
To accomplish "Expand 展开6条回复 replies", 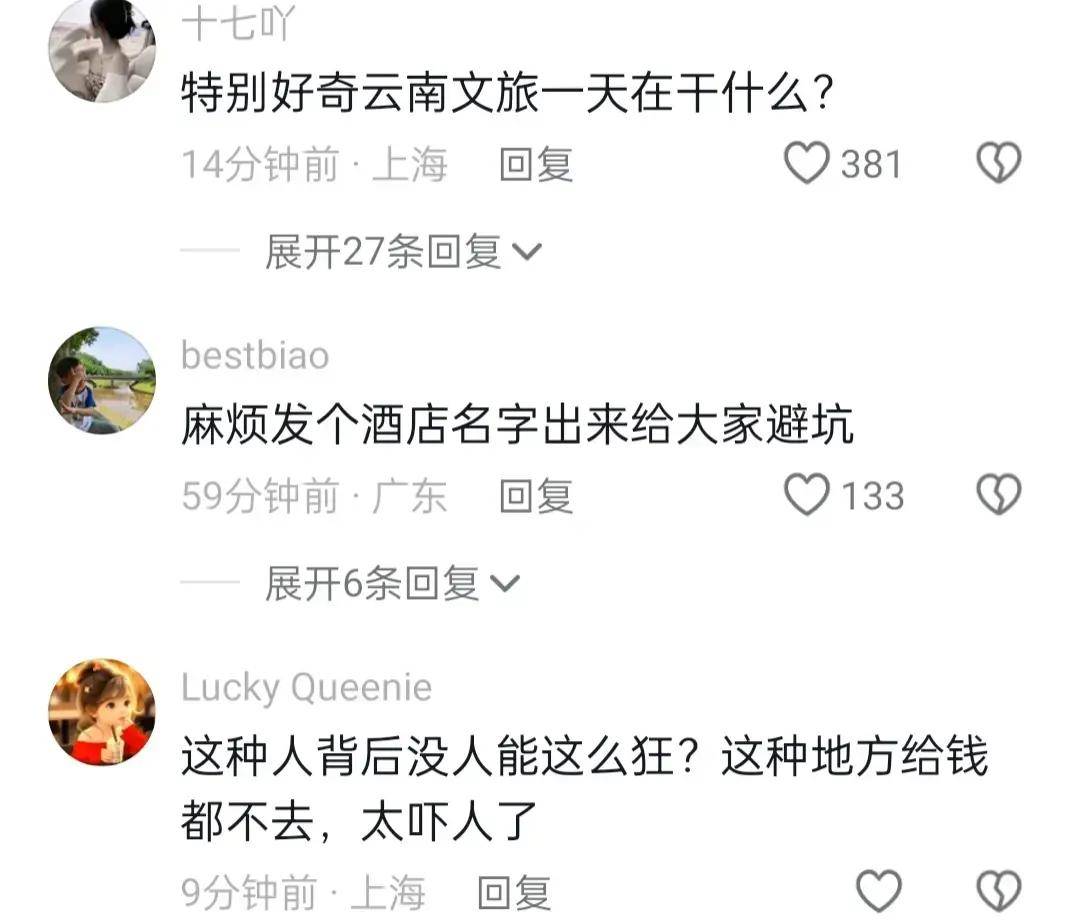I will tap(393, 583).
